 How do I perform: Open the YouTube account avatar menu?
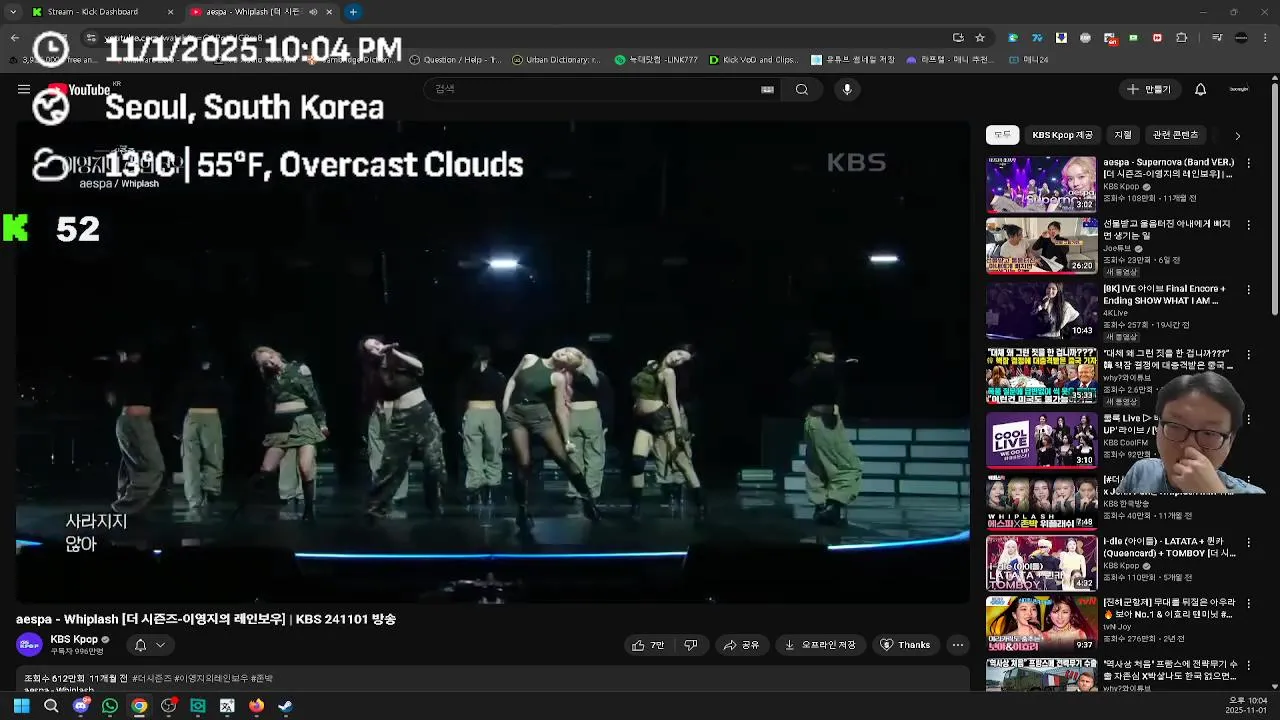(x=1239, y=89)
